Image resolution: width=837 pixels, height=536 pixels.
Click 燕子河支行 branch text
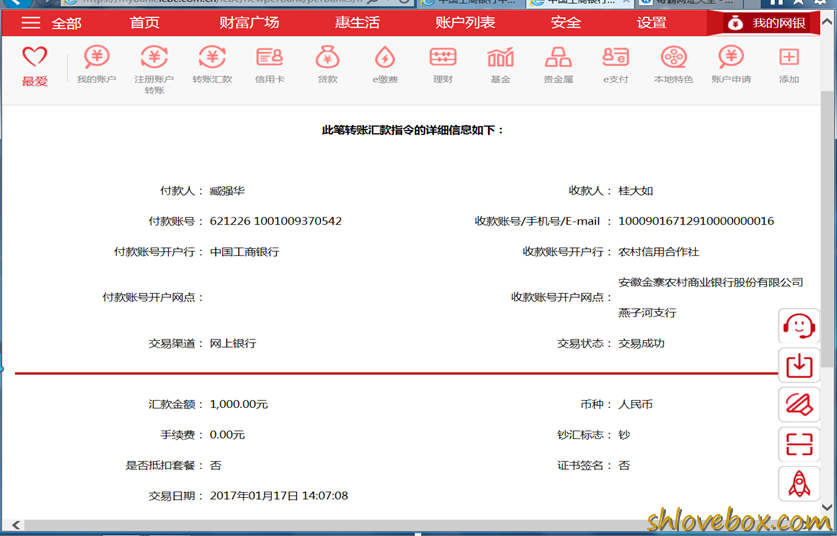coord(647,312)
